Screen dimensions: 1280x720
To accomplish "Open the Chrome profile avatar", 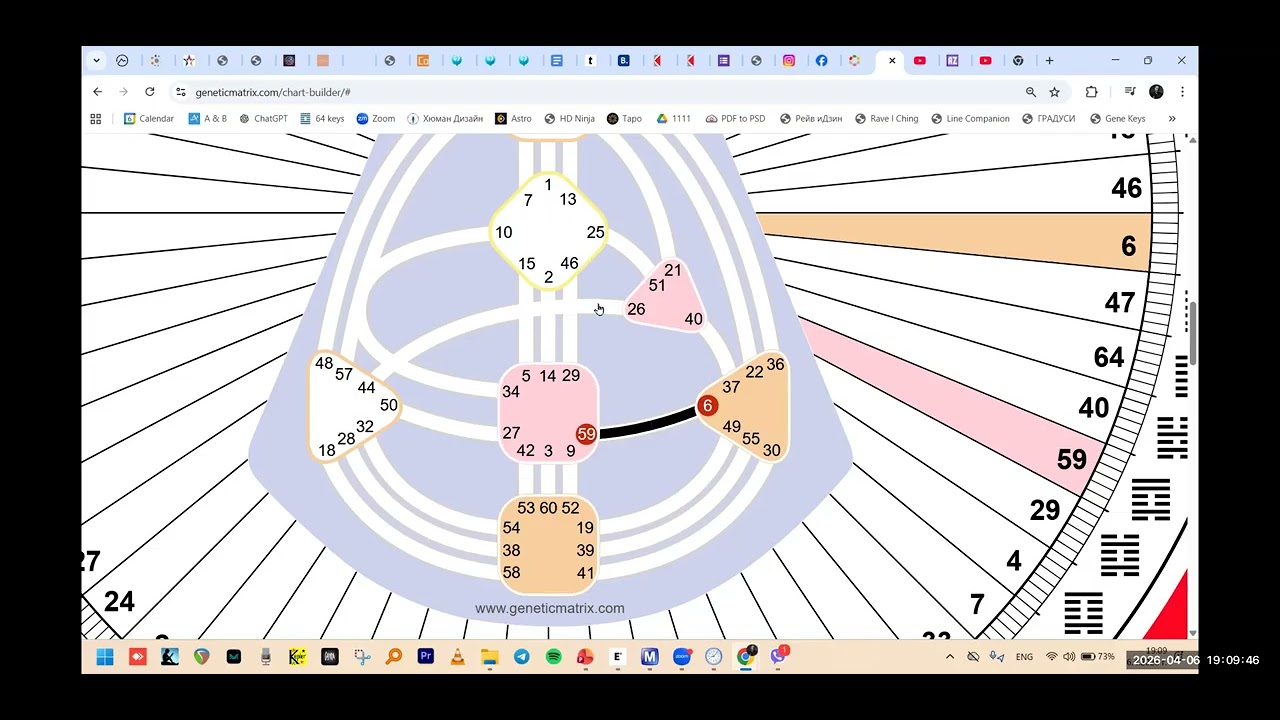I will click(1156, 92).
